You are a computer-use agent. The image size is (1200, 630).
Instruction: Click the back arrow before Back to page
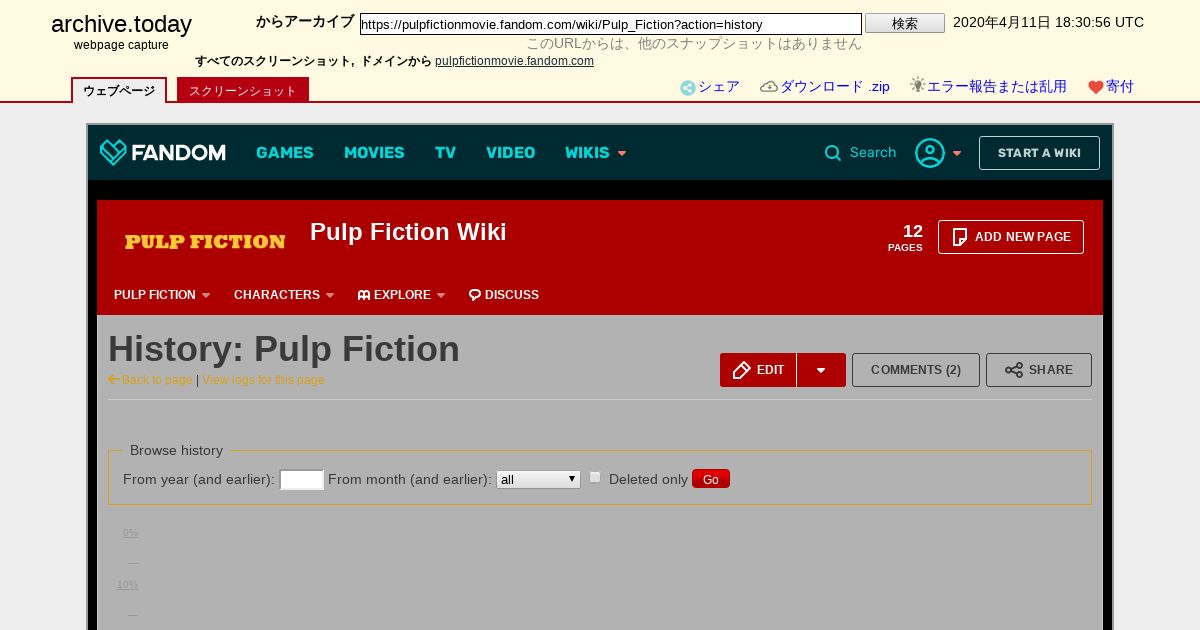tap(114, 379)
